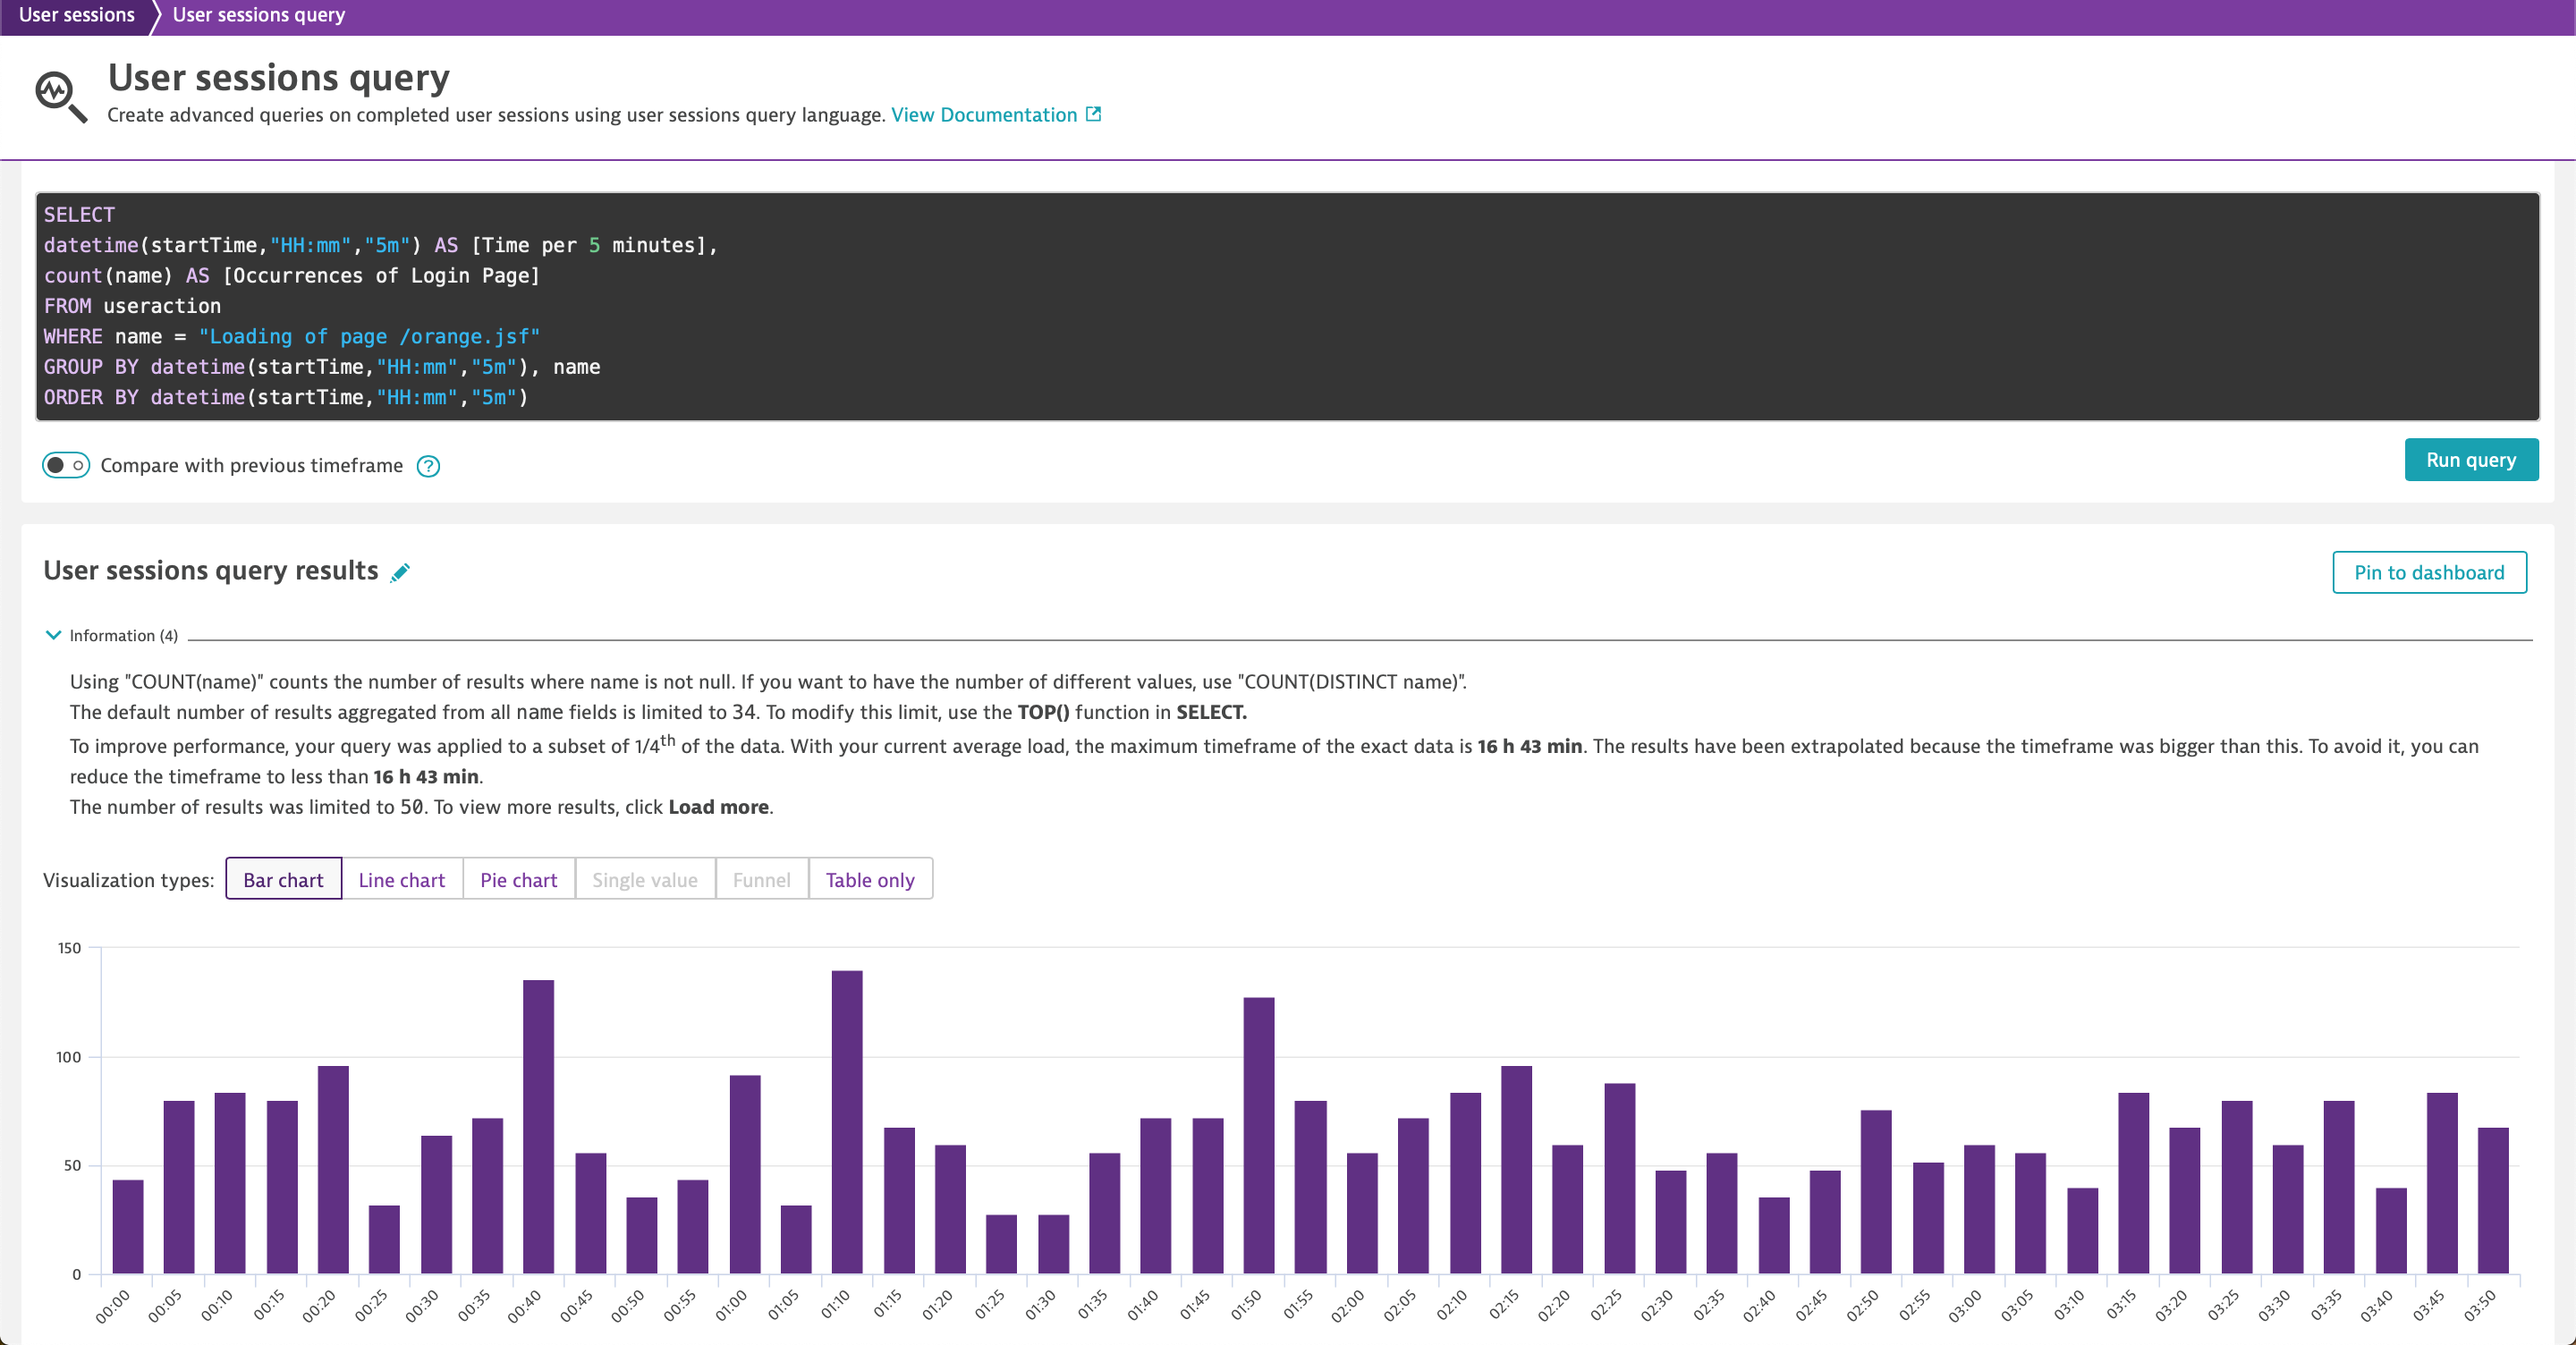Viewport: 2576px width, 1345px height.
Task: Click the first bar at 00:00
Action: coord(127,1225)
